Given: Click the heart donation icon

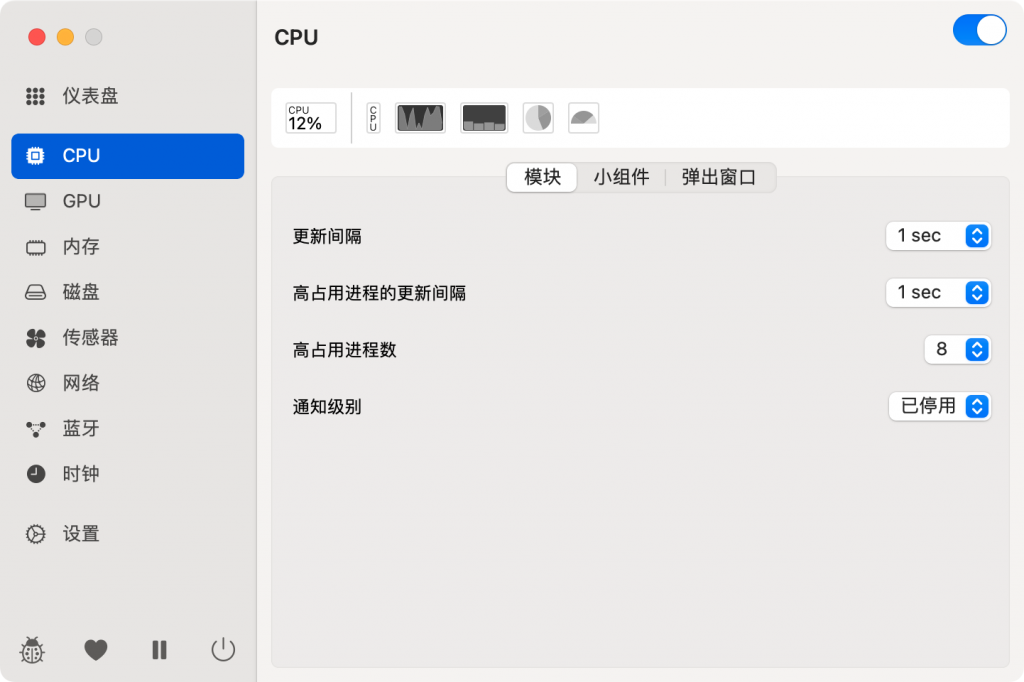Looking at the screenshot, I should pos(95,650).
